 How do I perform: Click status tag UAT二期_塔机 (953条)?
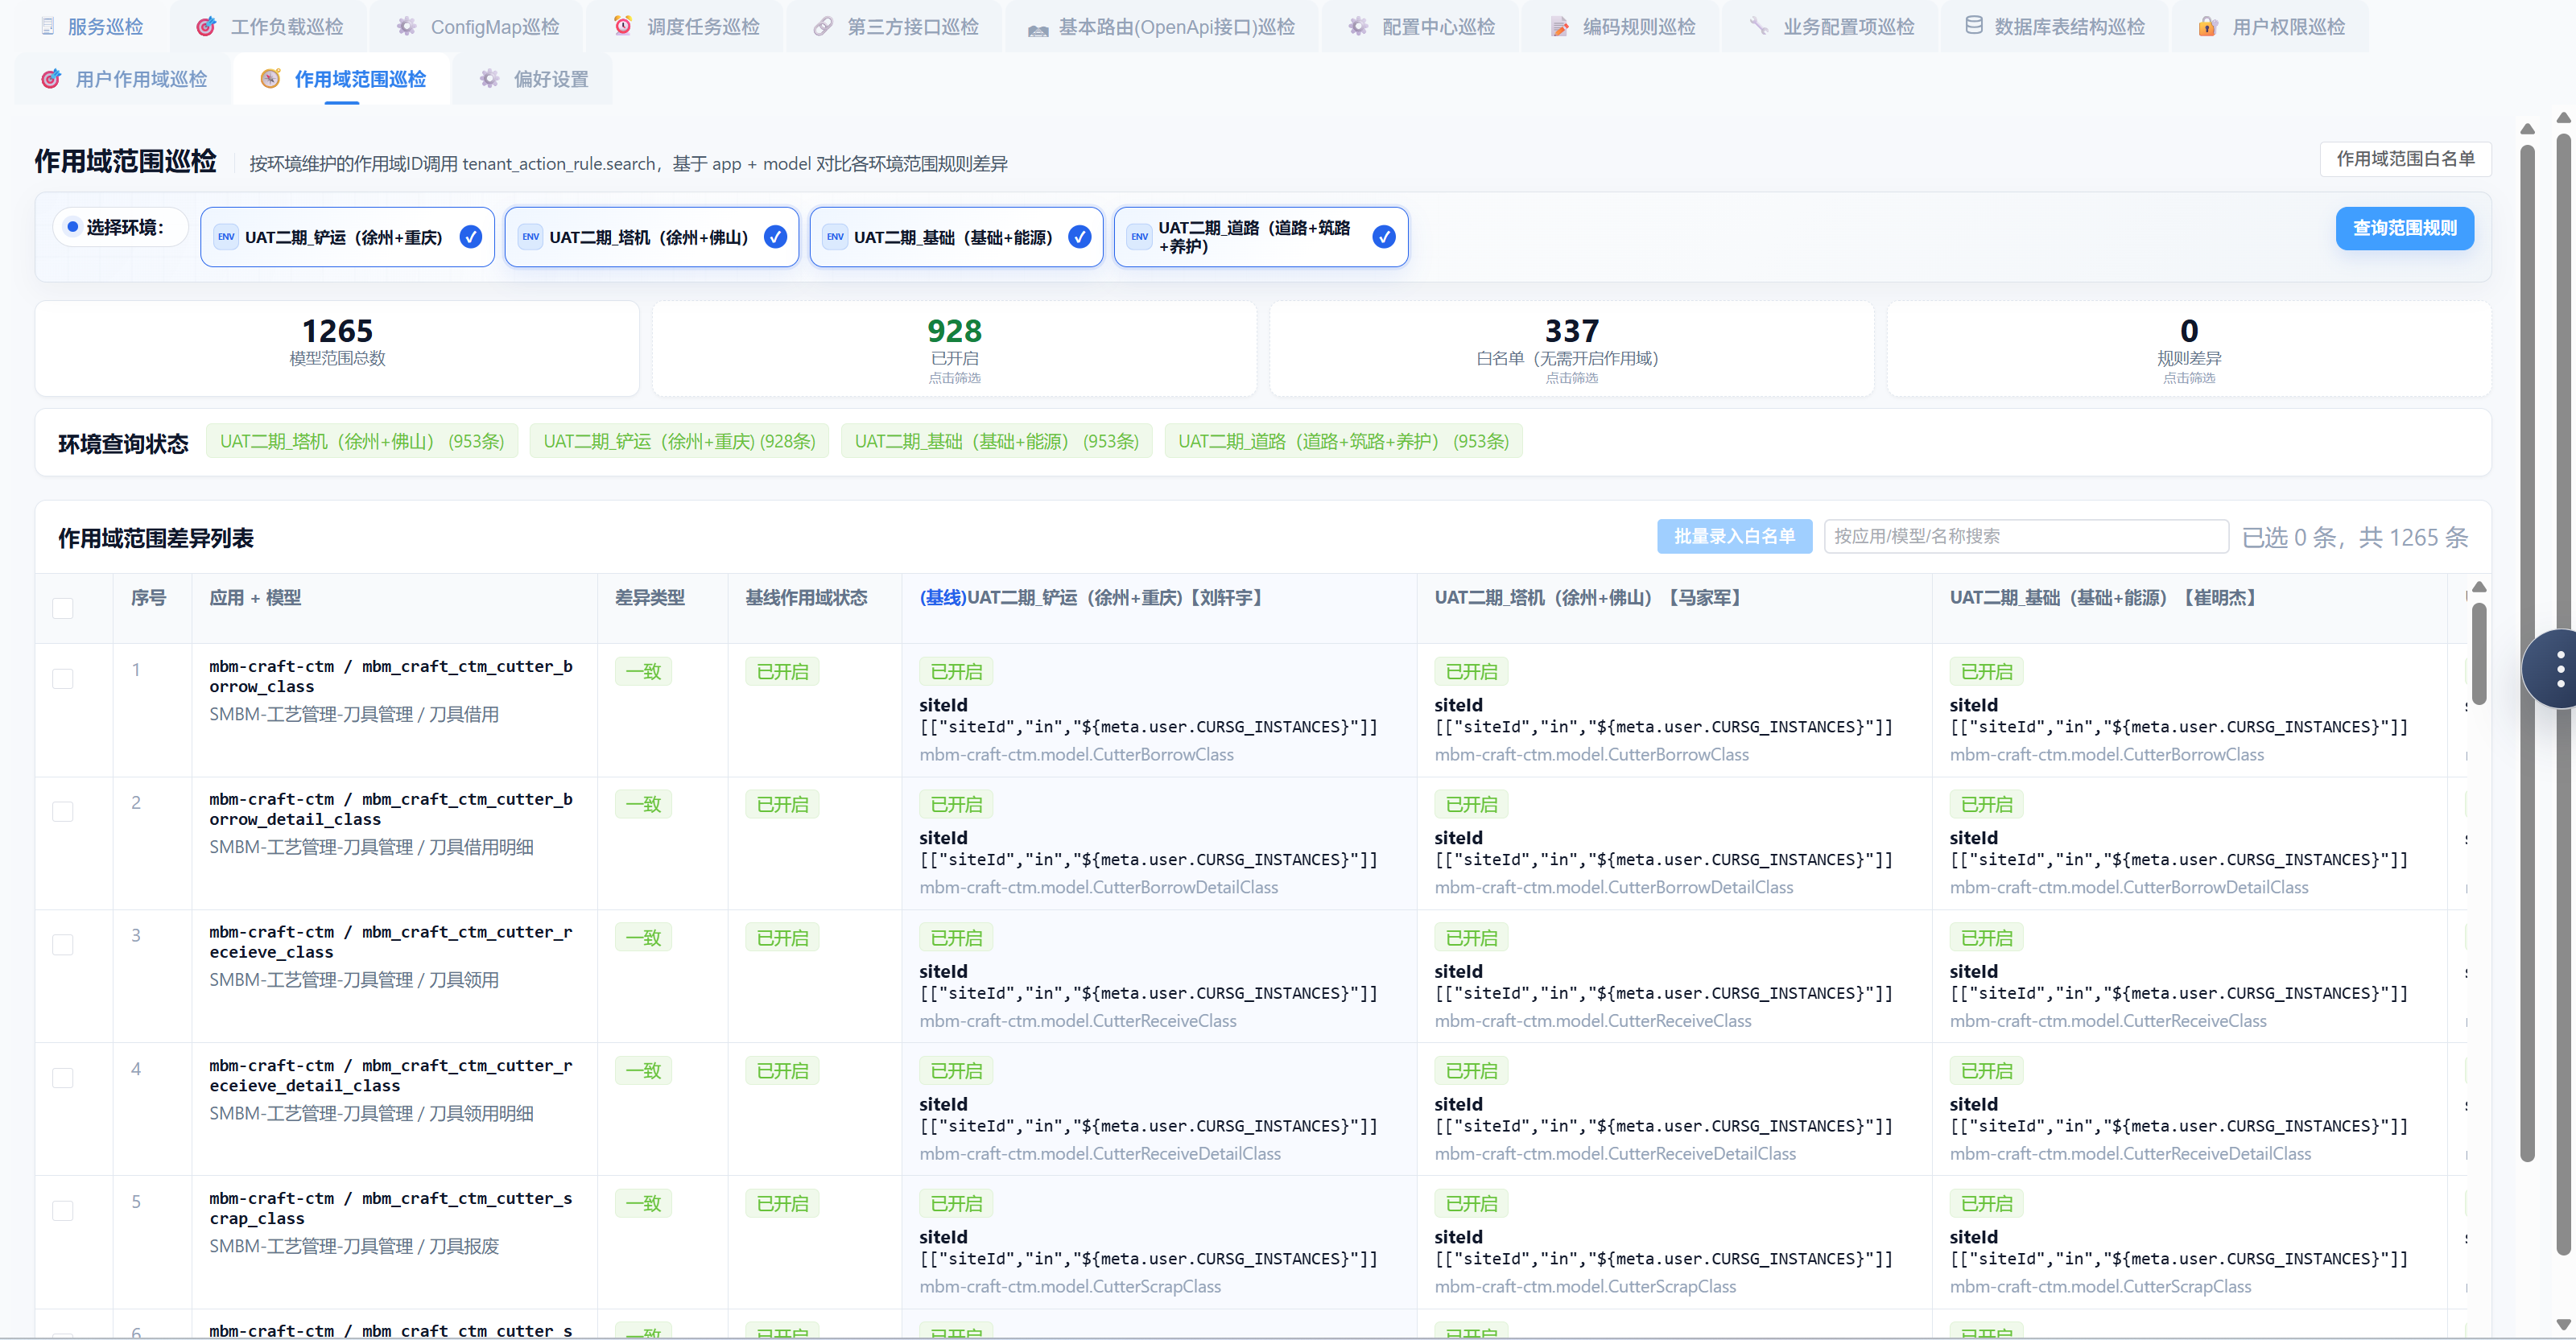point(362,442)
